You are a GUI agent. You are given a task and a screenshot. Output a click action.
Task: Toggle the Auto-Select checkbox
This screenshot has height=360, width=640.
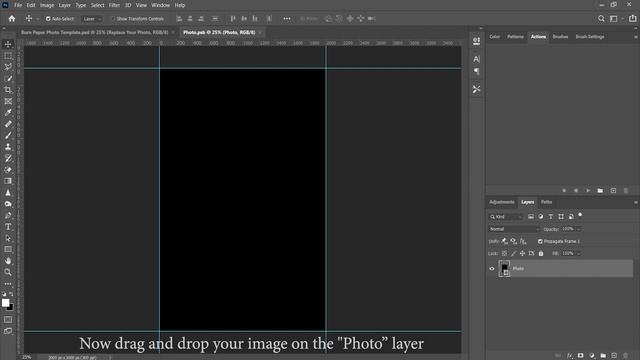48,19
